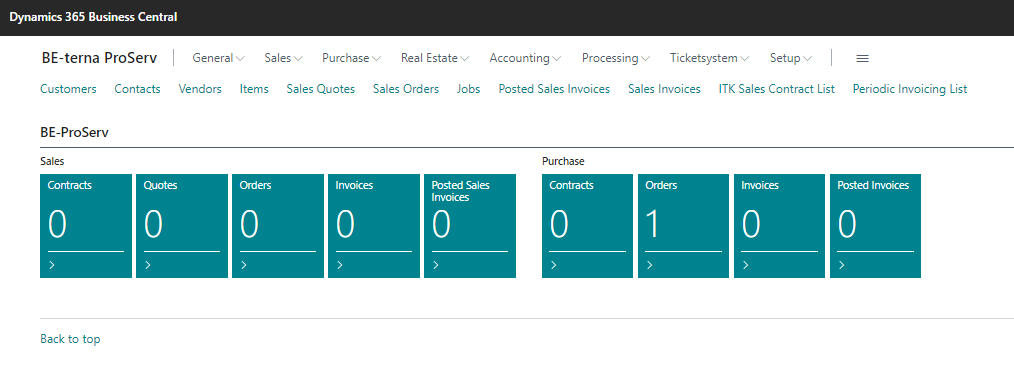
Task: Open Posted Sales Invoices navigation link
Action: tap(554, 89)
